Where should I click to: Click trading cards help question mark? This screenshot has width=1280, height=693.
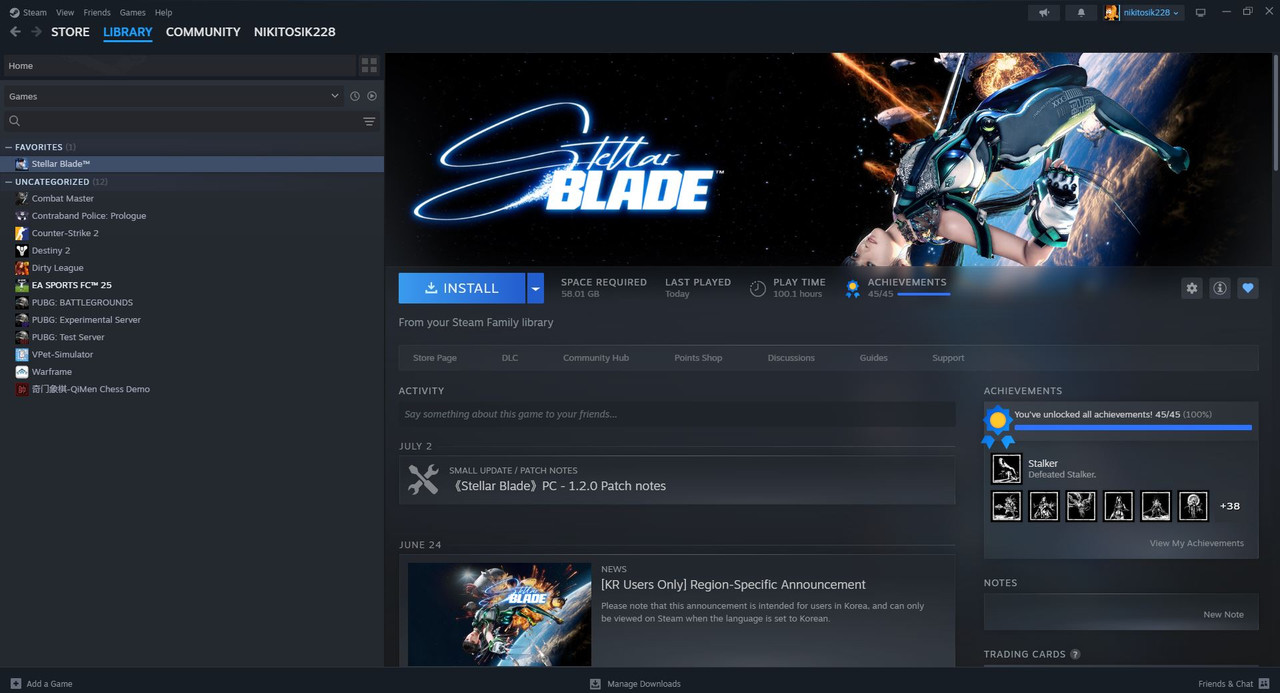[1075, 654]
